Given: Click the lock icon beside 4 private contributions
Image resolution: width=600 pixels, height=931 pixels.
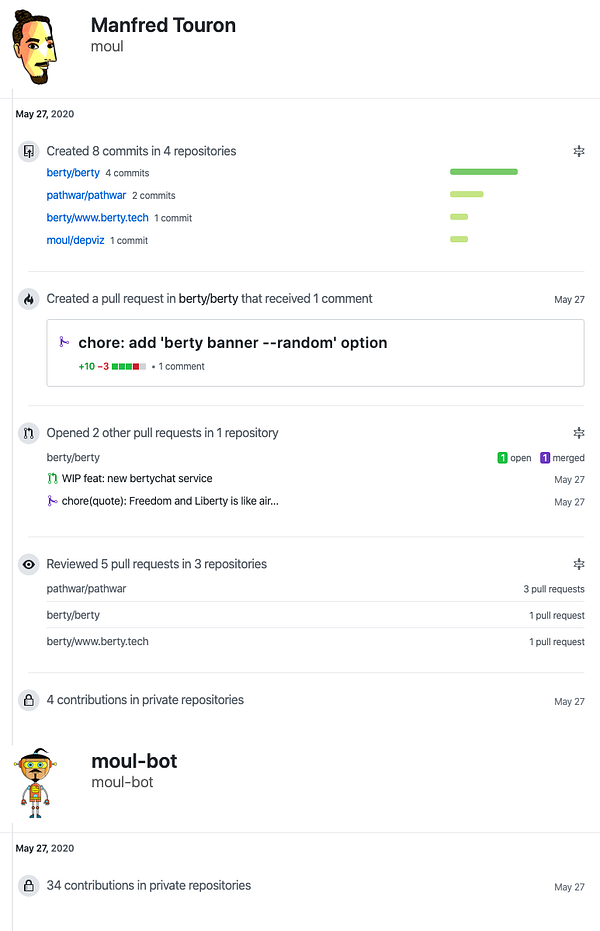Looking at the screenshot, I should point(28,700).
